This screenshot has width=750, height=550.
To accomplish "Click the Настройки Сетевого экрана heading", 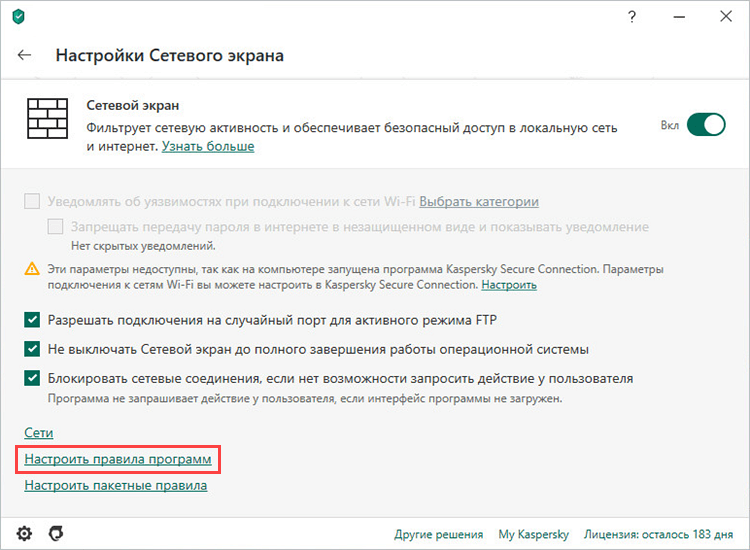I will [170, 55].
